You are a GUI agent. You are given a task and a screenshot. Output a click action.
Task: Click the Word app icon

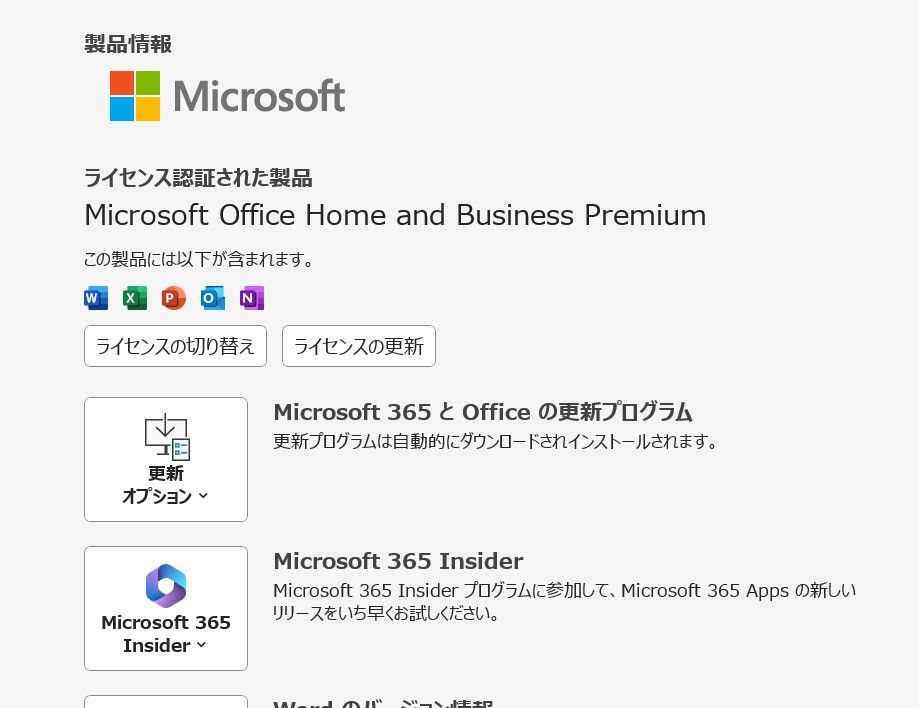point(96,298)
